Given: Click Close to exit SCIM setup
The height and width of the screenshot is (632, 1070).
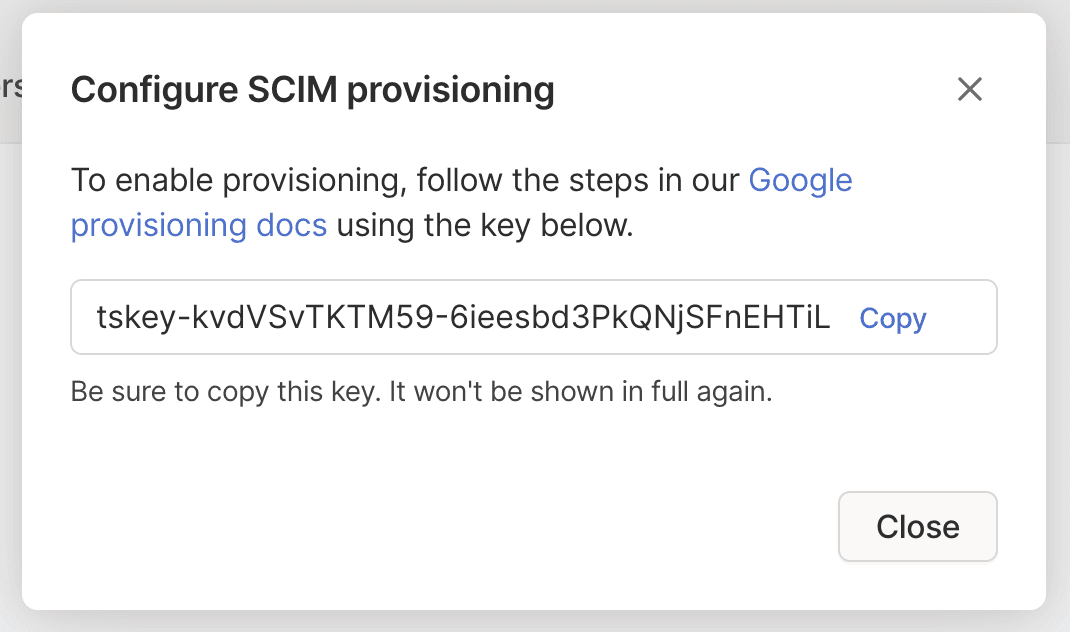Looking at the screenshot, I should coord(917,526).
